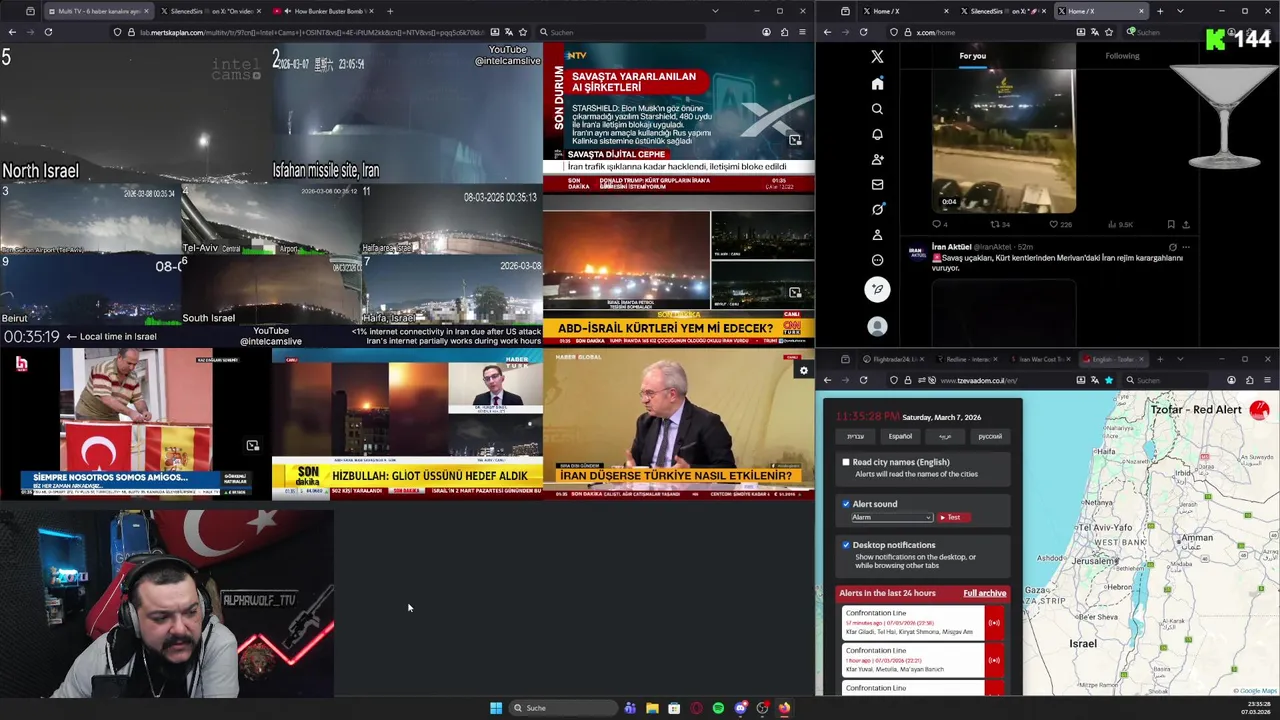Screen dimensions: 1280x720
Task: List all tabs in the X browser window
Action: pyautogui.click(x=1180, y=11)
